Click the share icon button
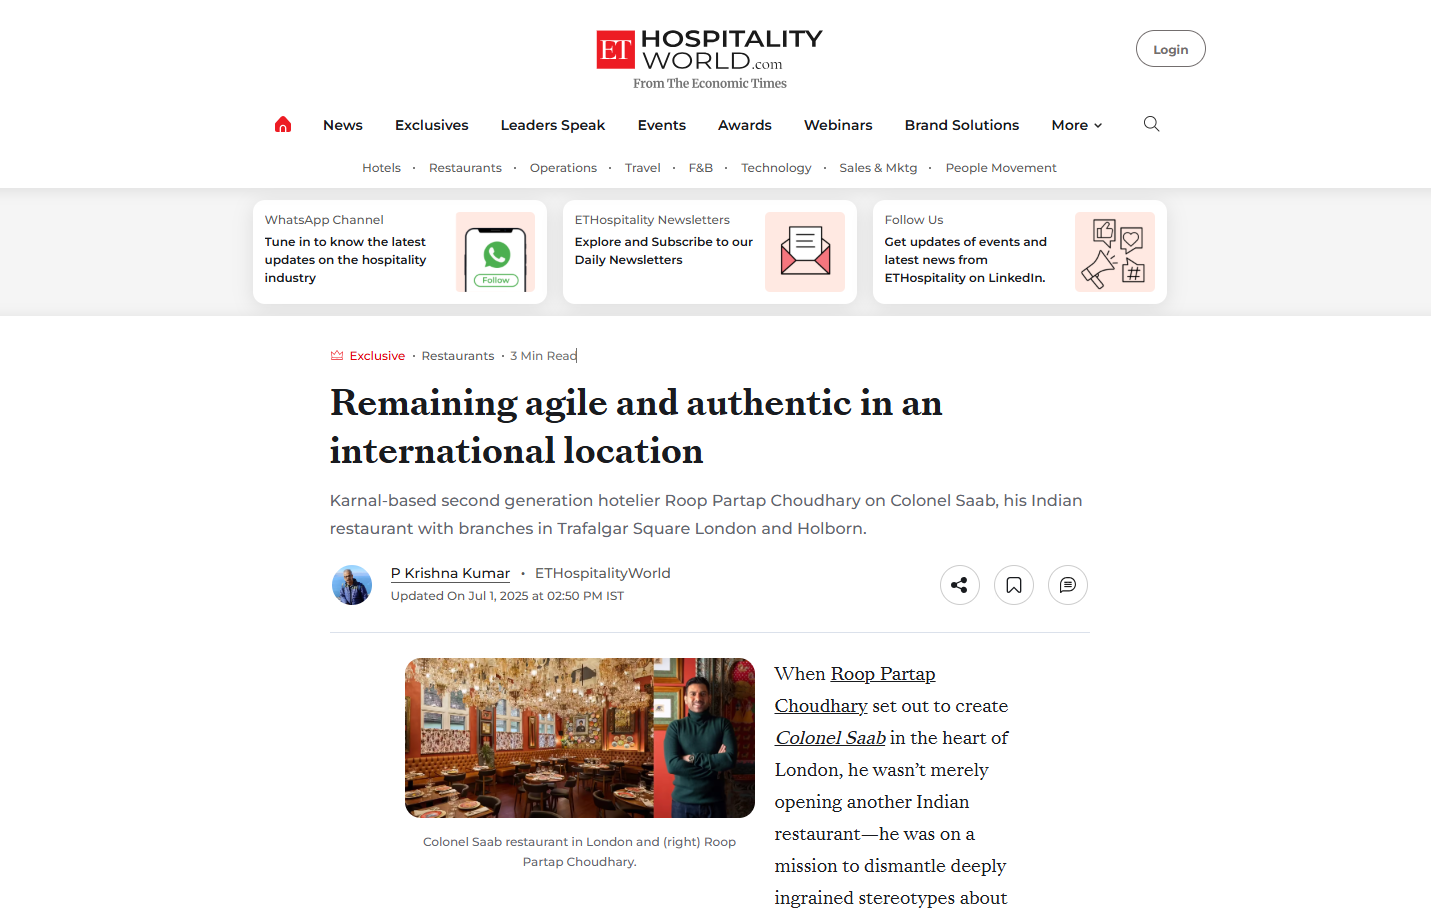This screenshot has height=917, width=1431. [960, 585]
